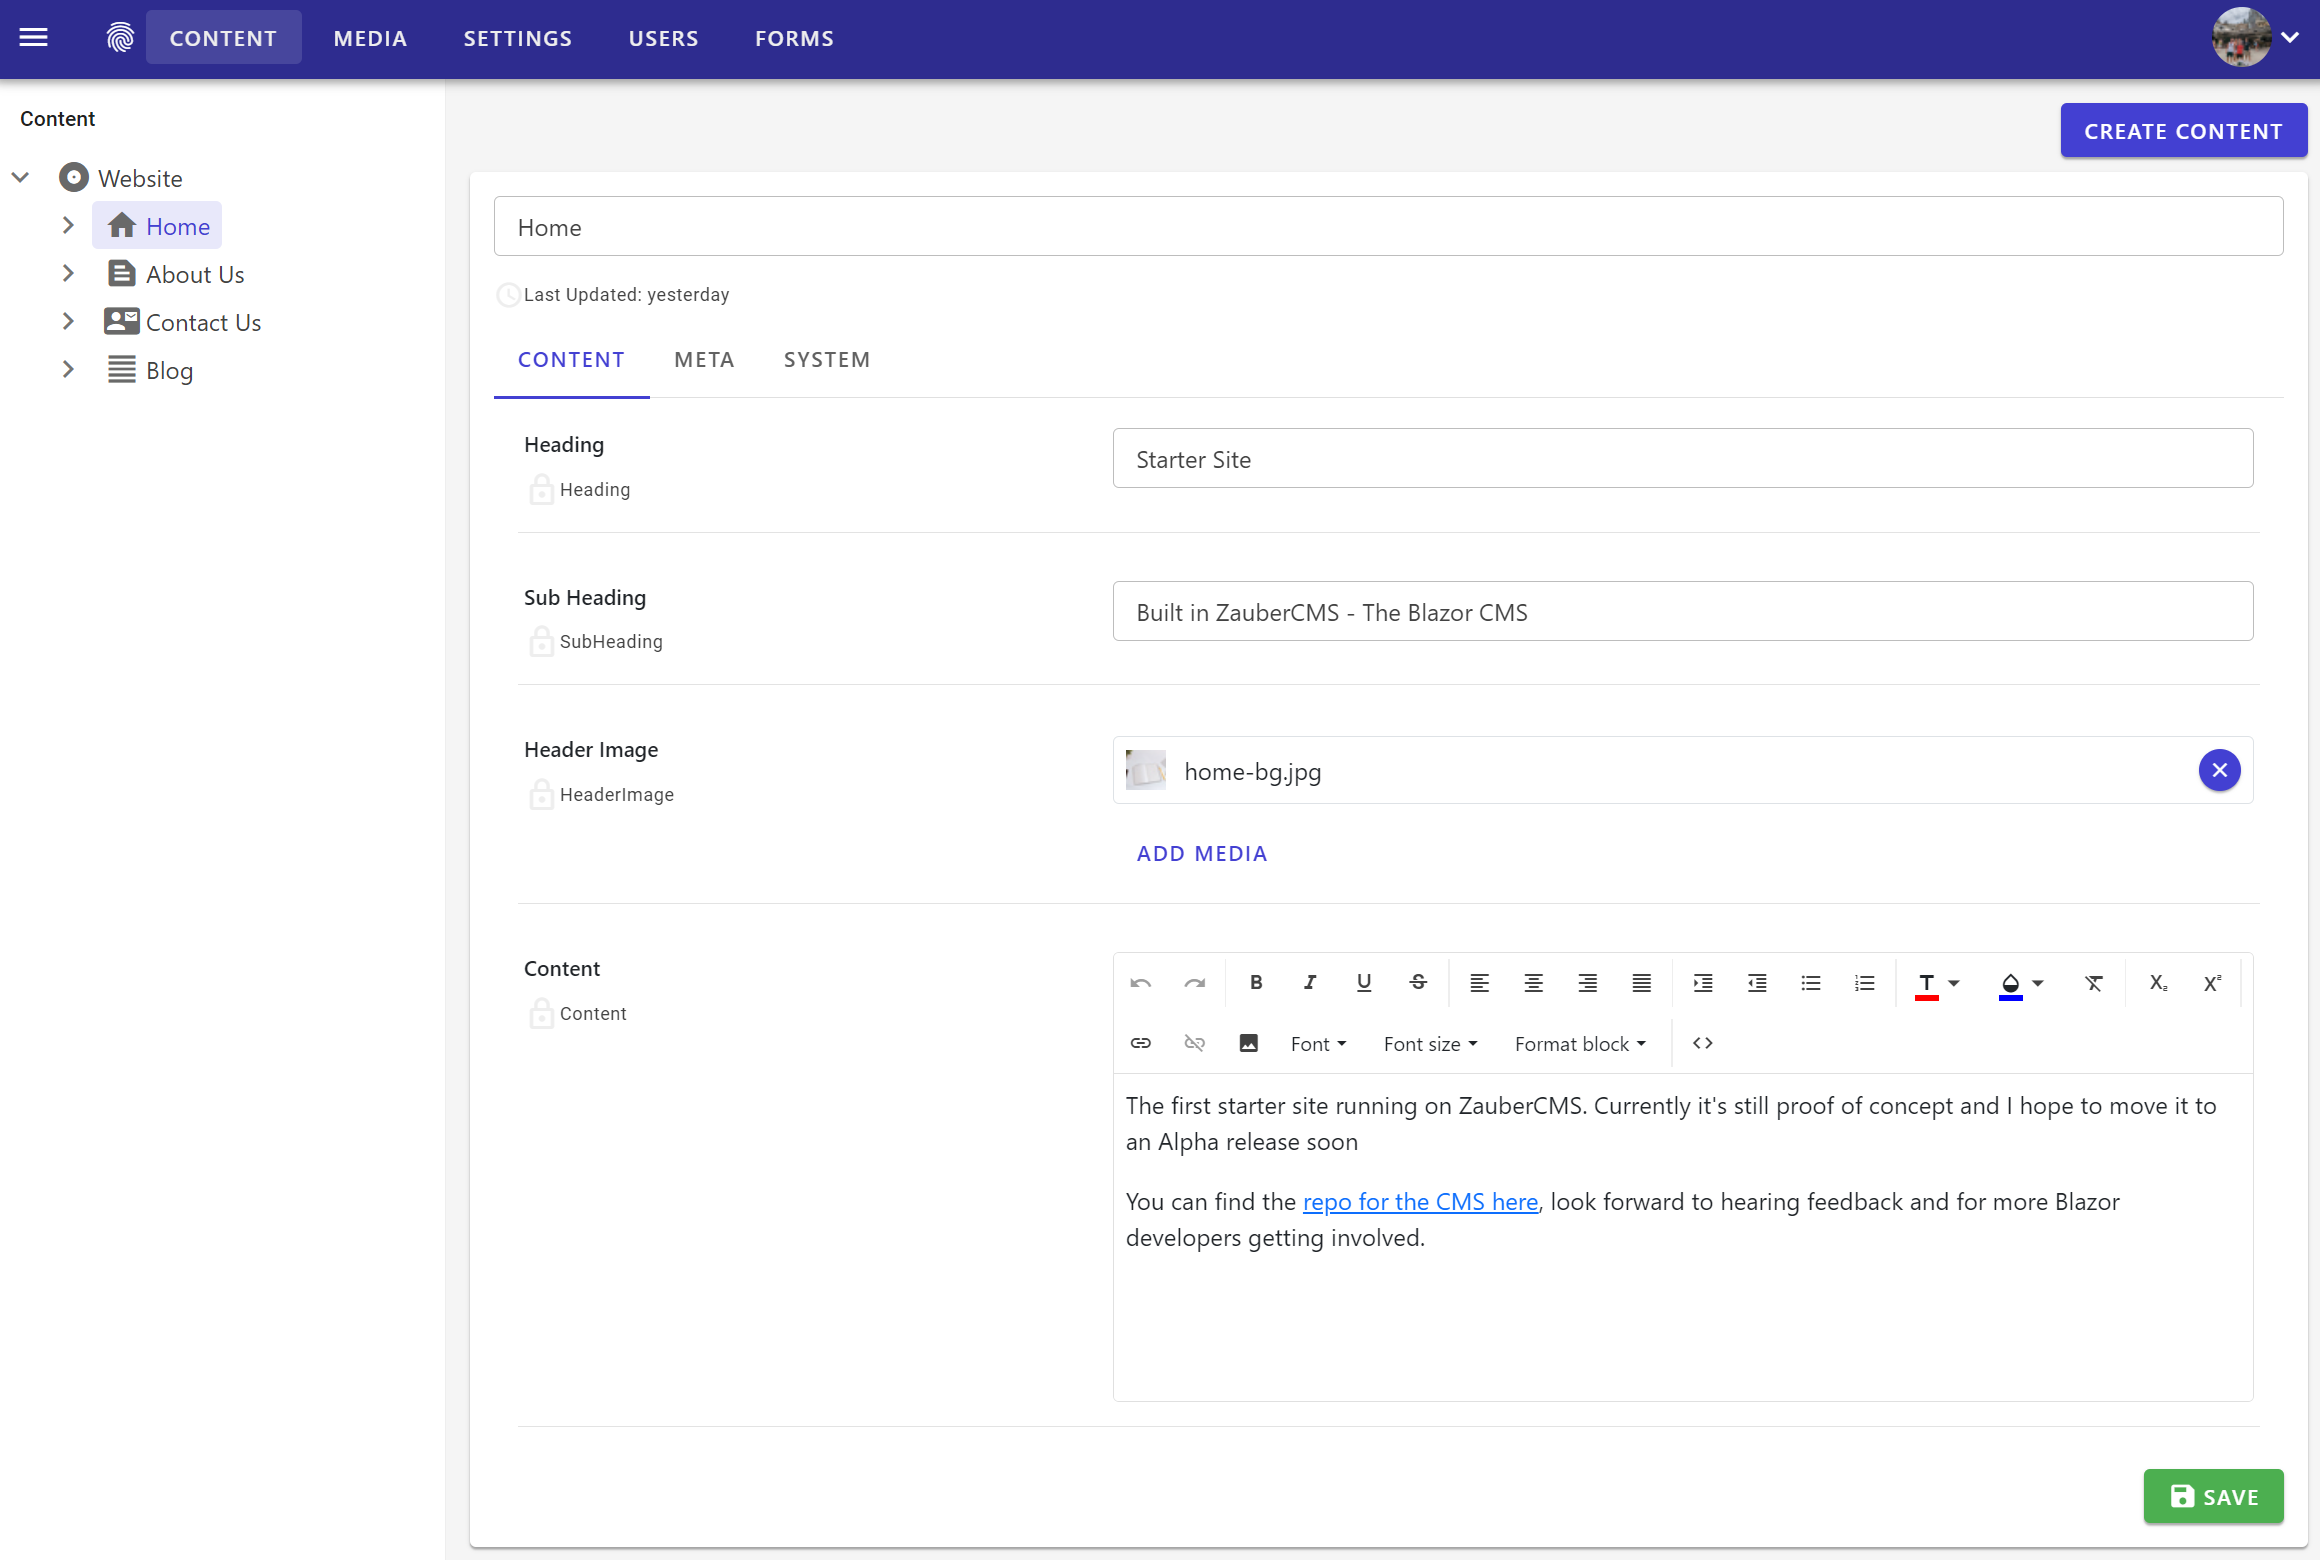Switch to the System tab
This screenshot has width=2320, height=1560.
click(x=827, y=360)
